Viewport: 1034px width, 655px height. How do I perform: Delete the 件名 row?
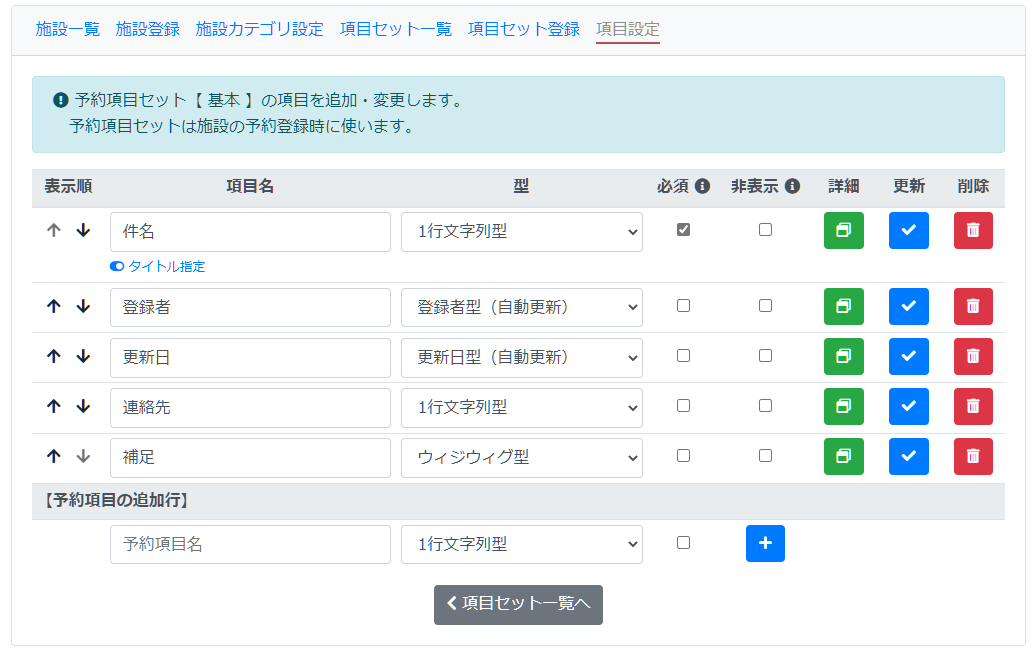pos(973,230)
